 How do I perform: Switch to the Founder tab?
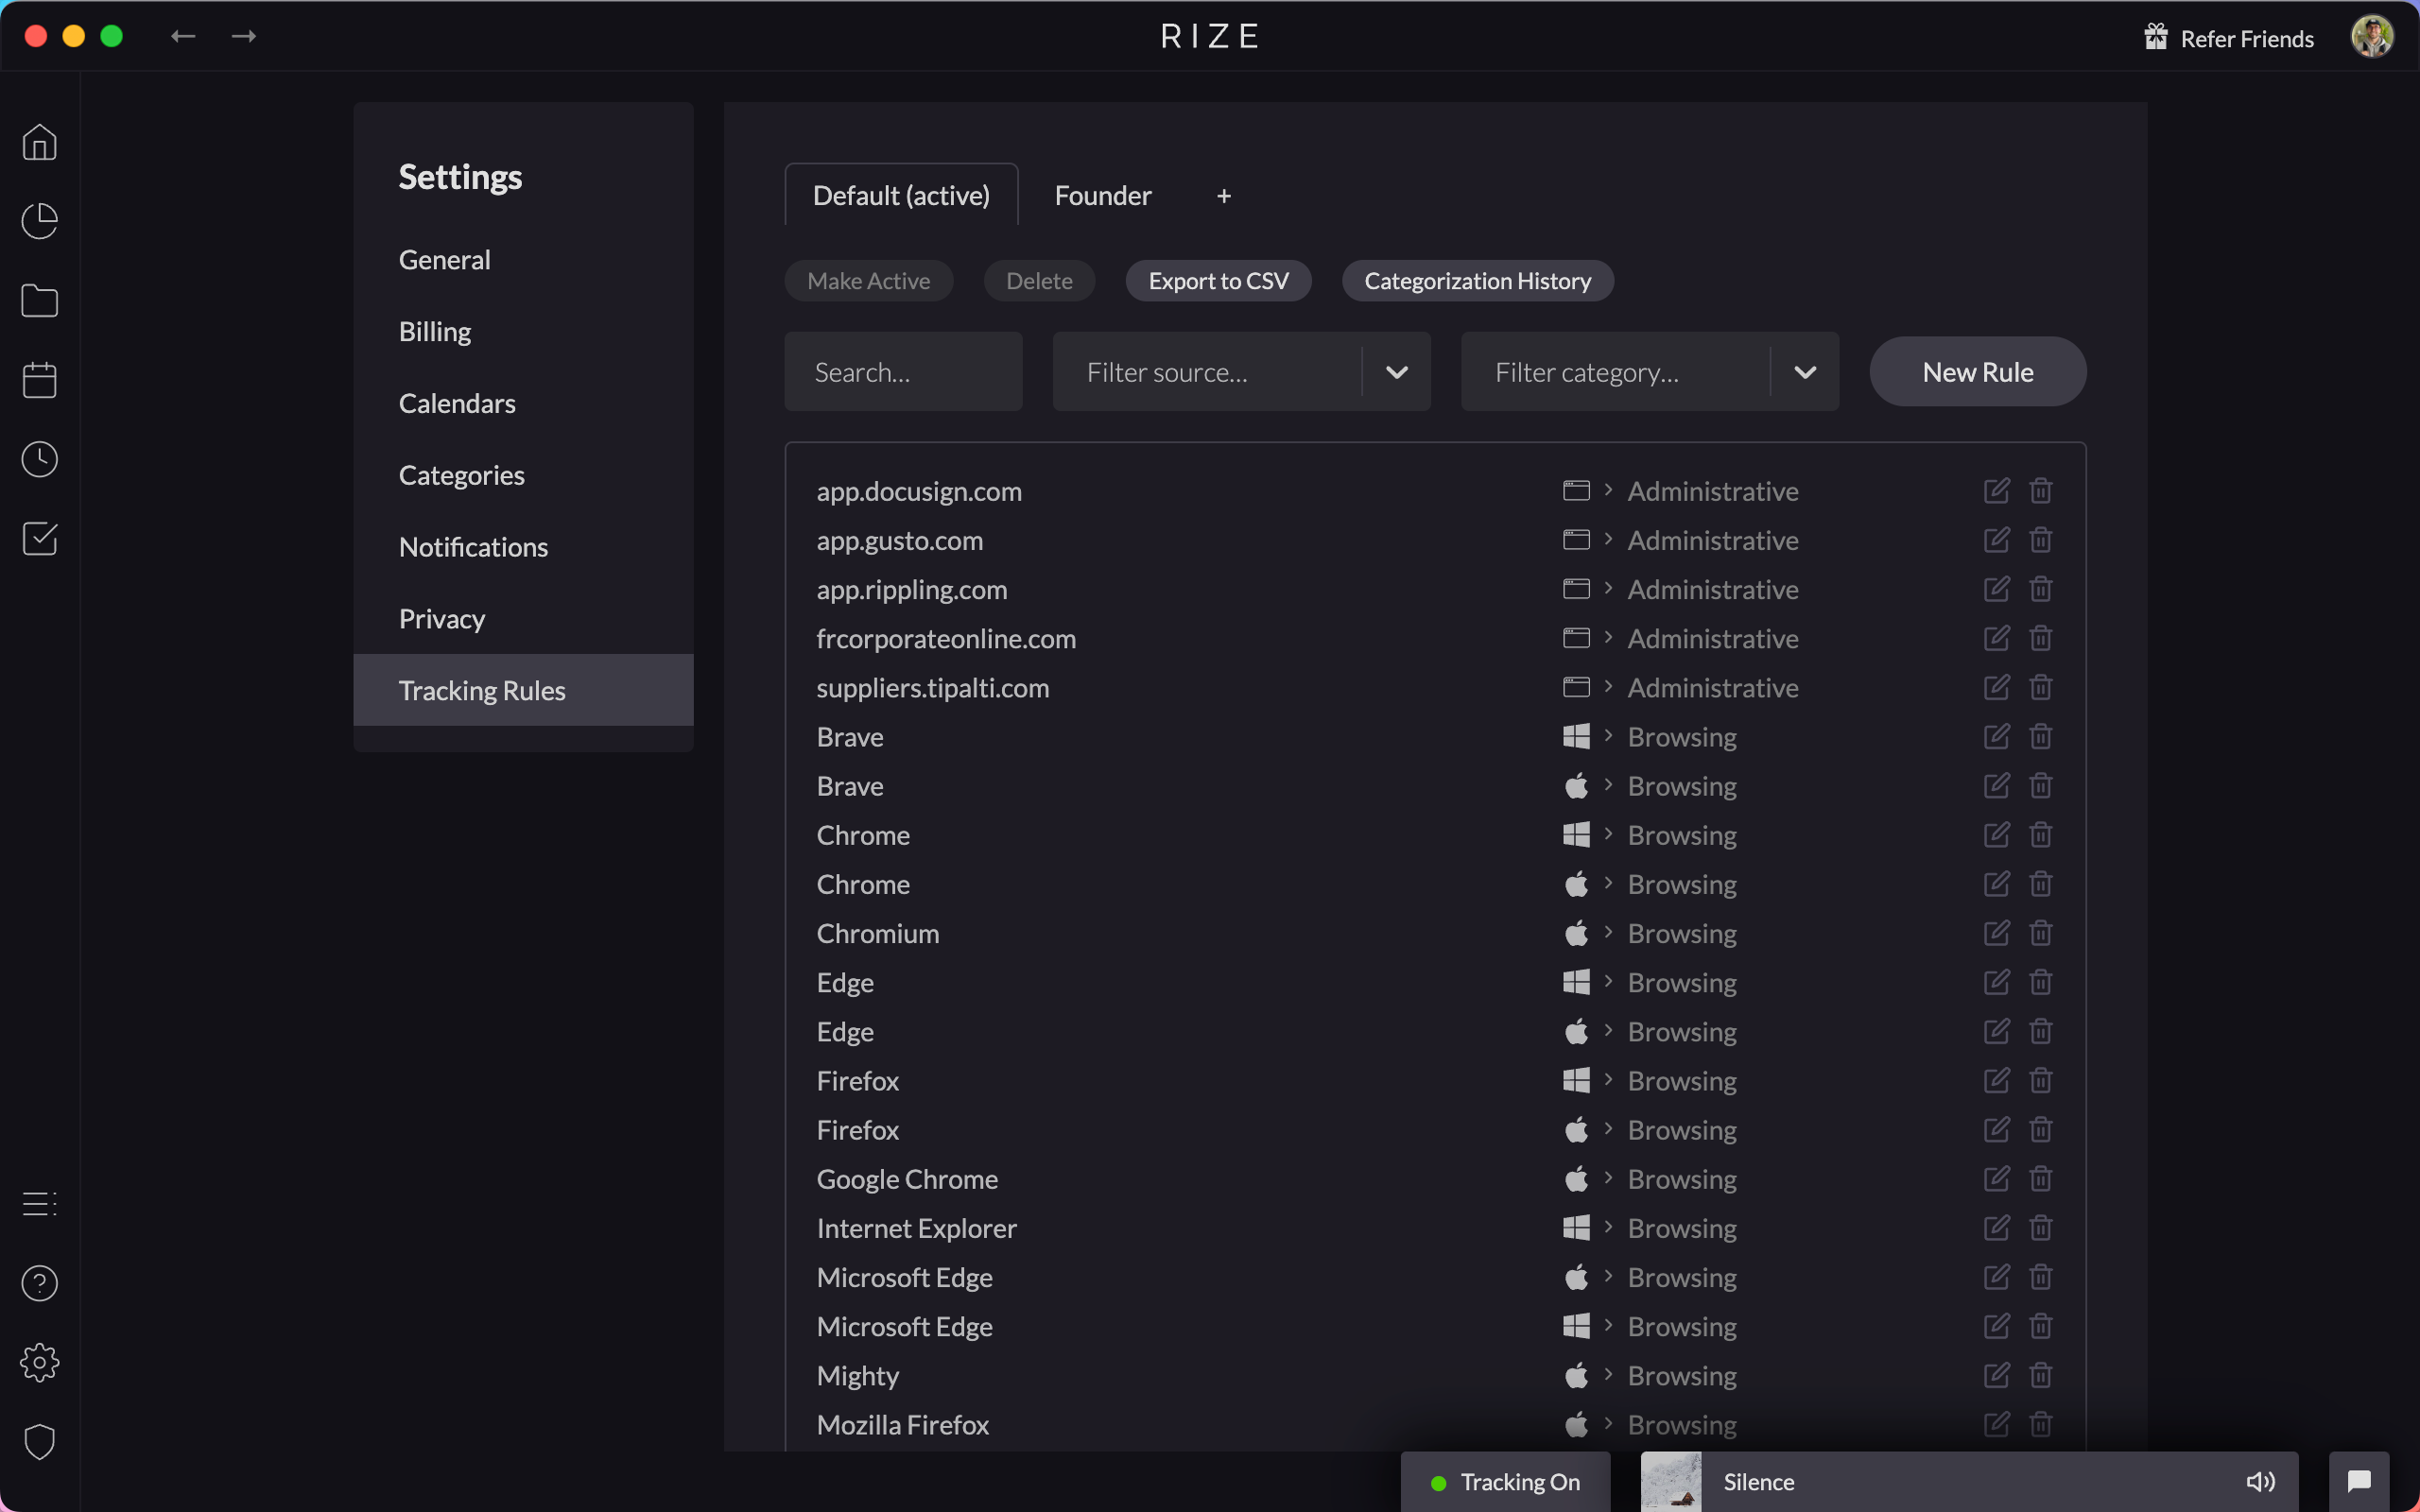pos(1103,195)
